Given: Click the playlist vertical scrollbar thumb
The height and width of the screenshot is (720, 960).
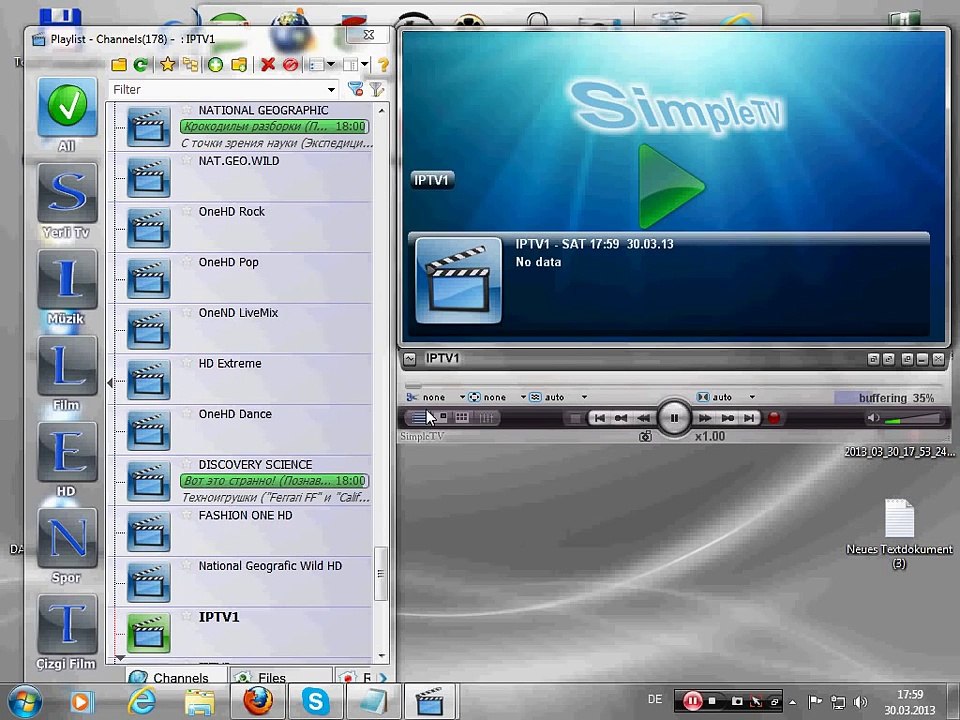Looking at the screenshot, I should tap(381, 574).
